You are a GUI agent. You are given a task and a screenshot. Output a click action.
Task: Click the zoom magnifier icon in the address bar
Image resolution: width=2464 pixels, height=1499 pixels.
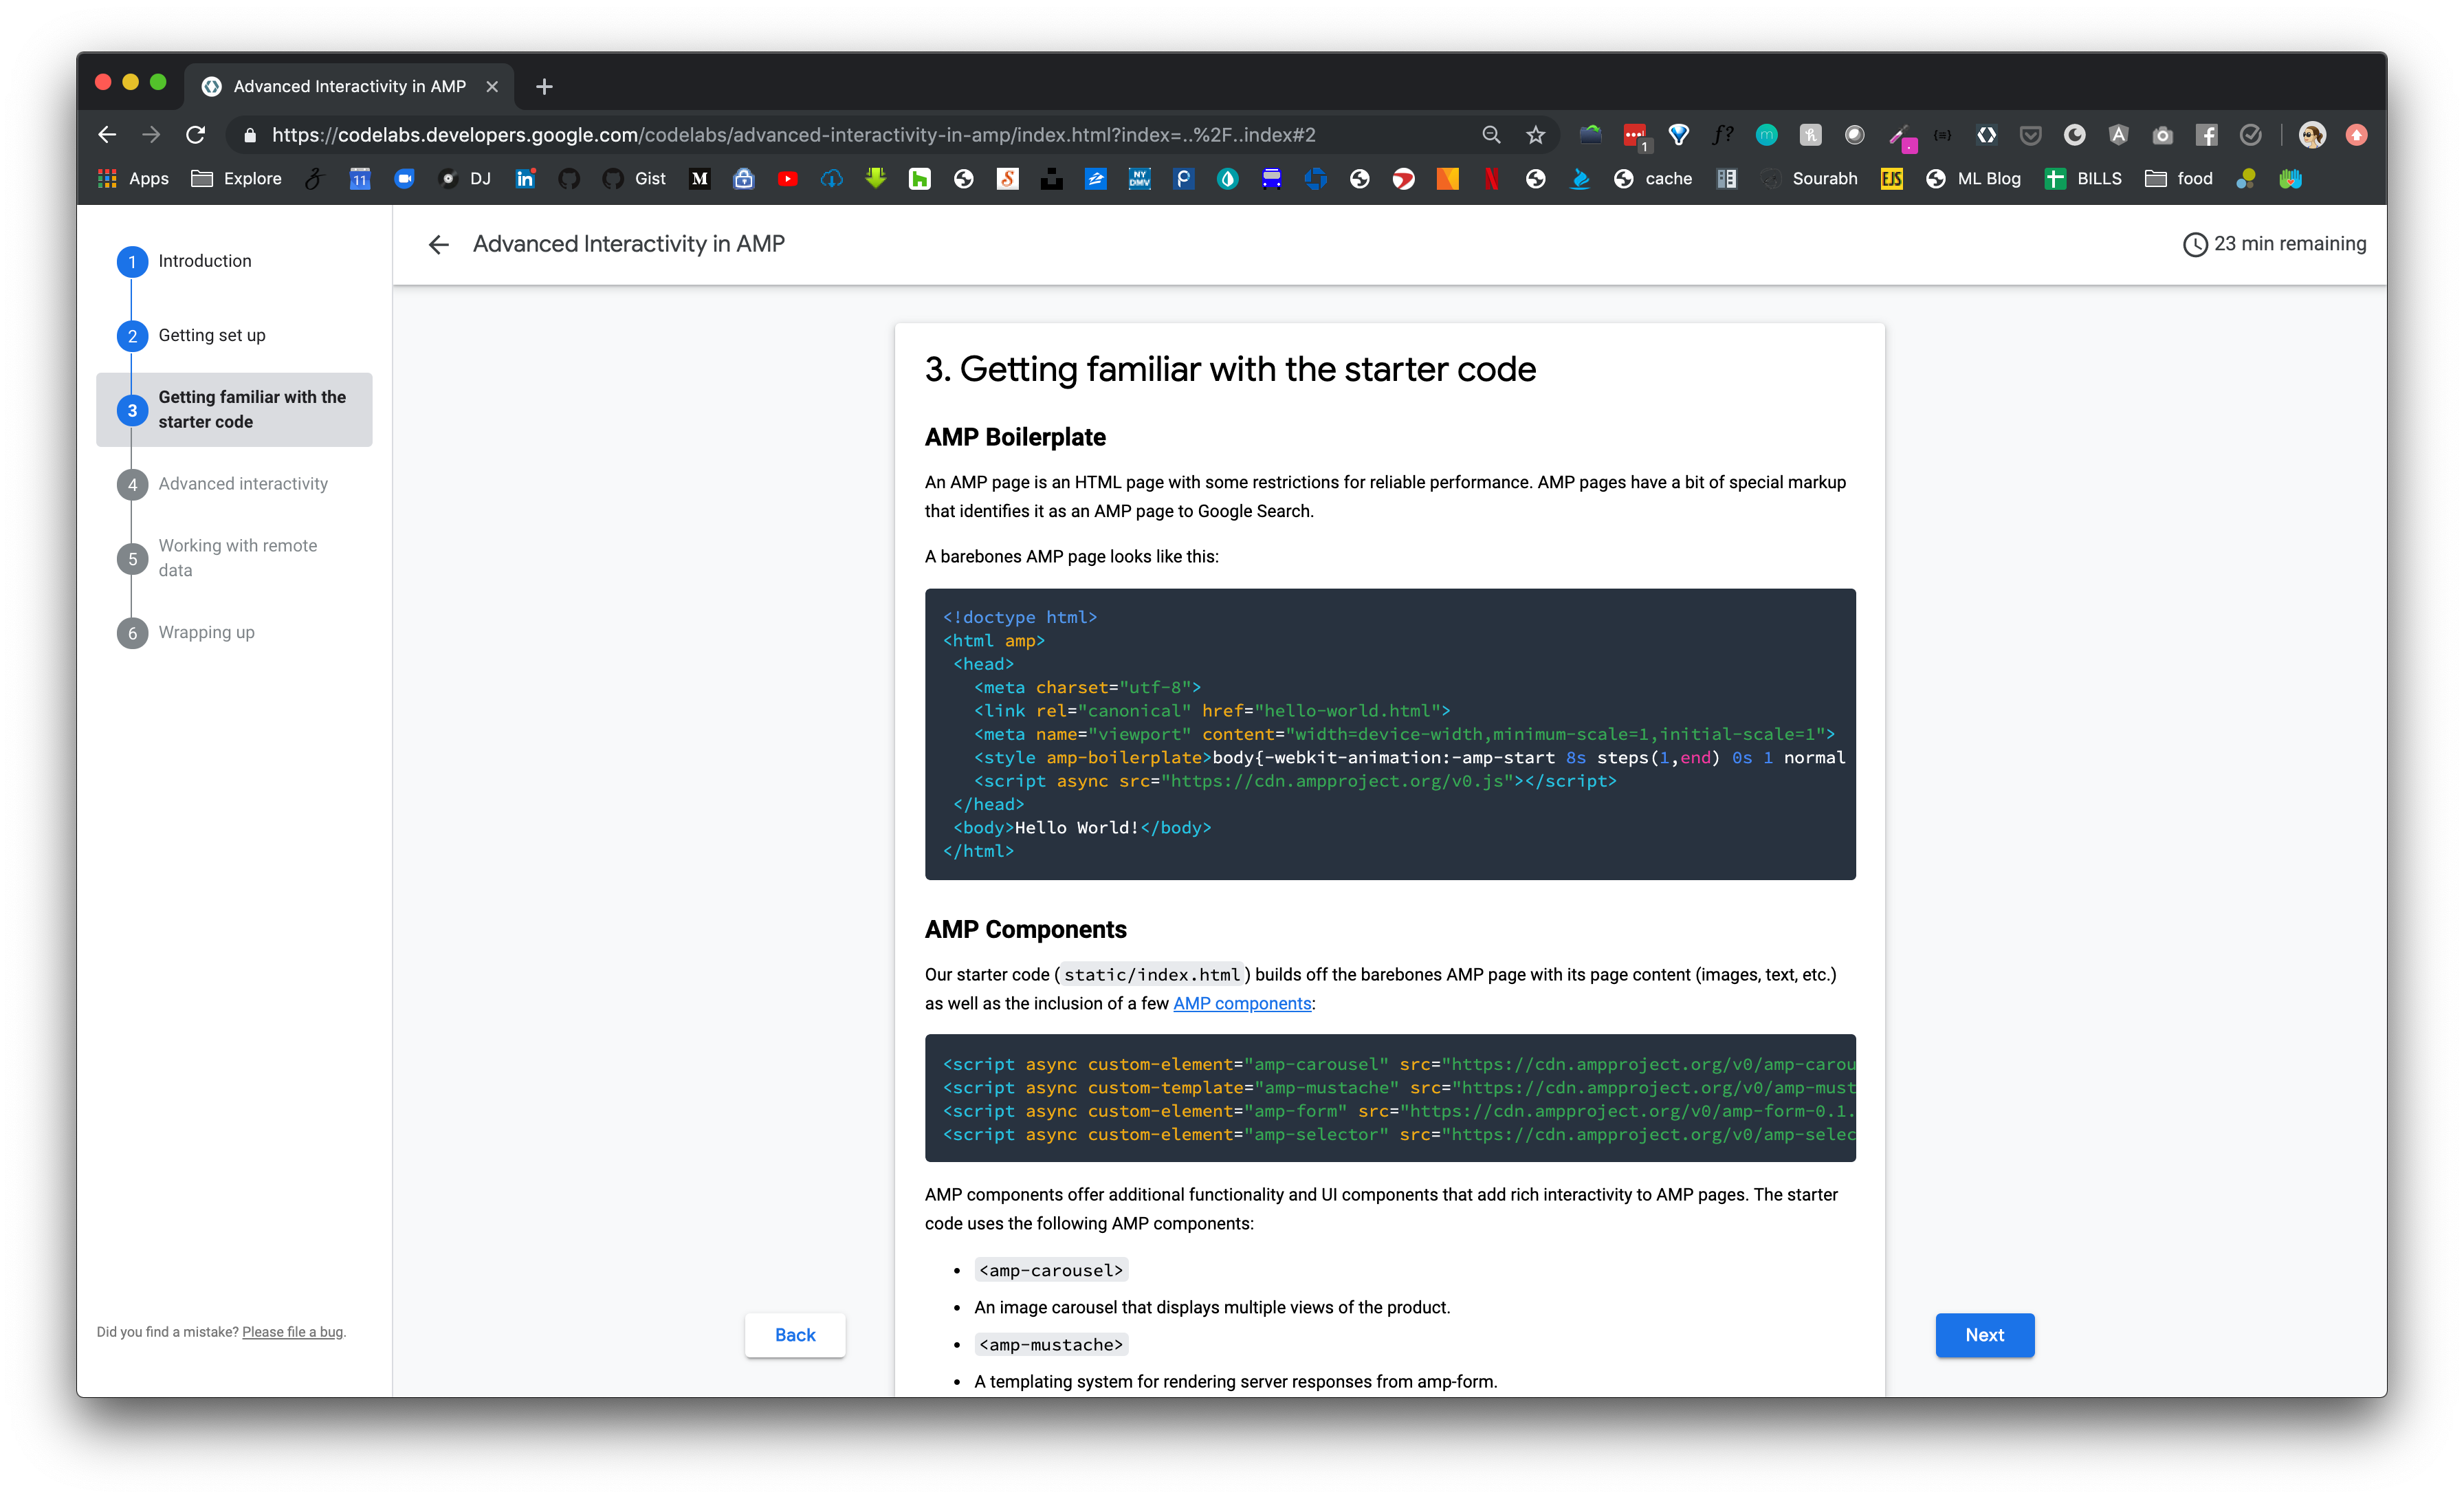point(1491,135)
